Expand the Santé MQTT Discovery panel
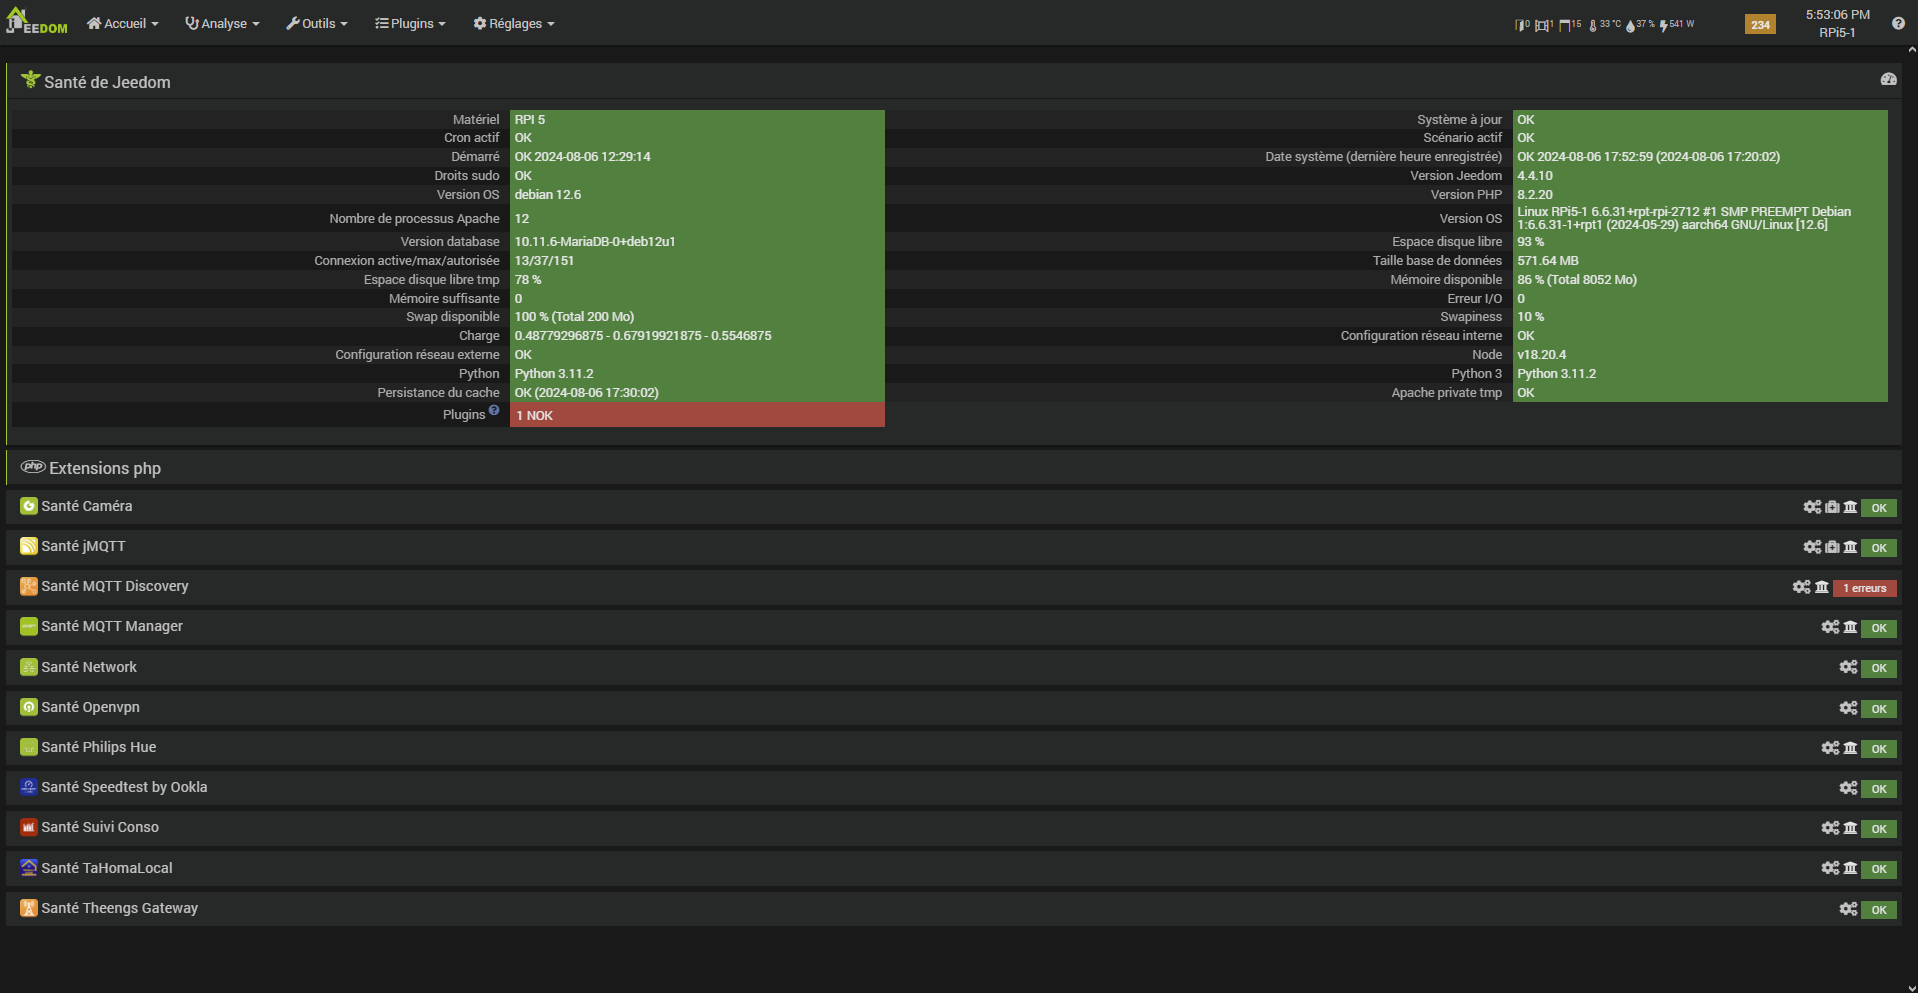 [954, 587]
